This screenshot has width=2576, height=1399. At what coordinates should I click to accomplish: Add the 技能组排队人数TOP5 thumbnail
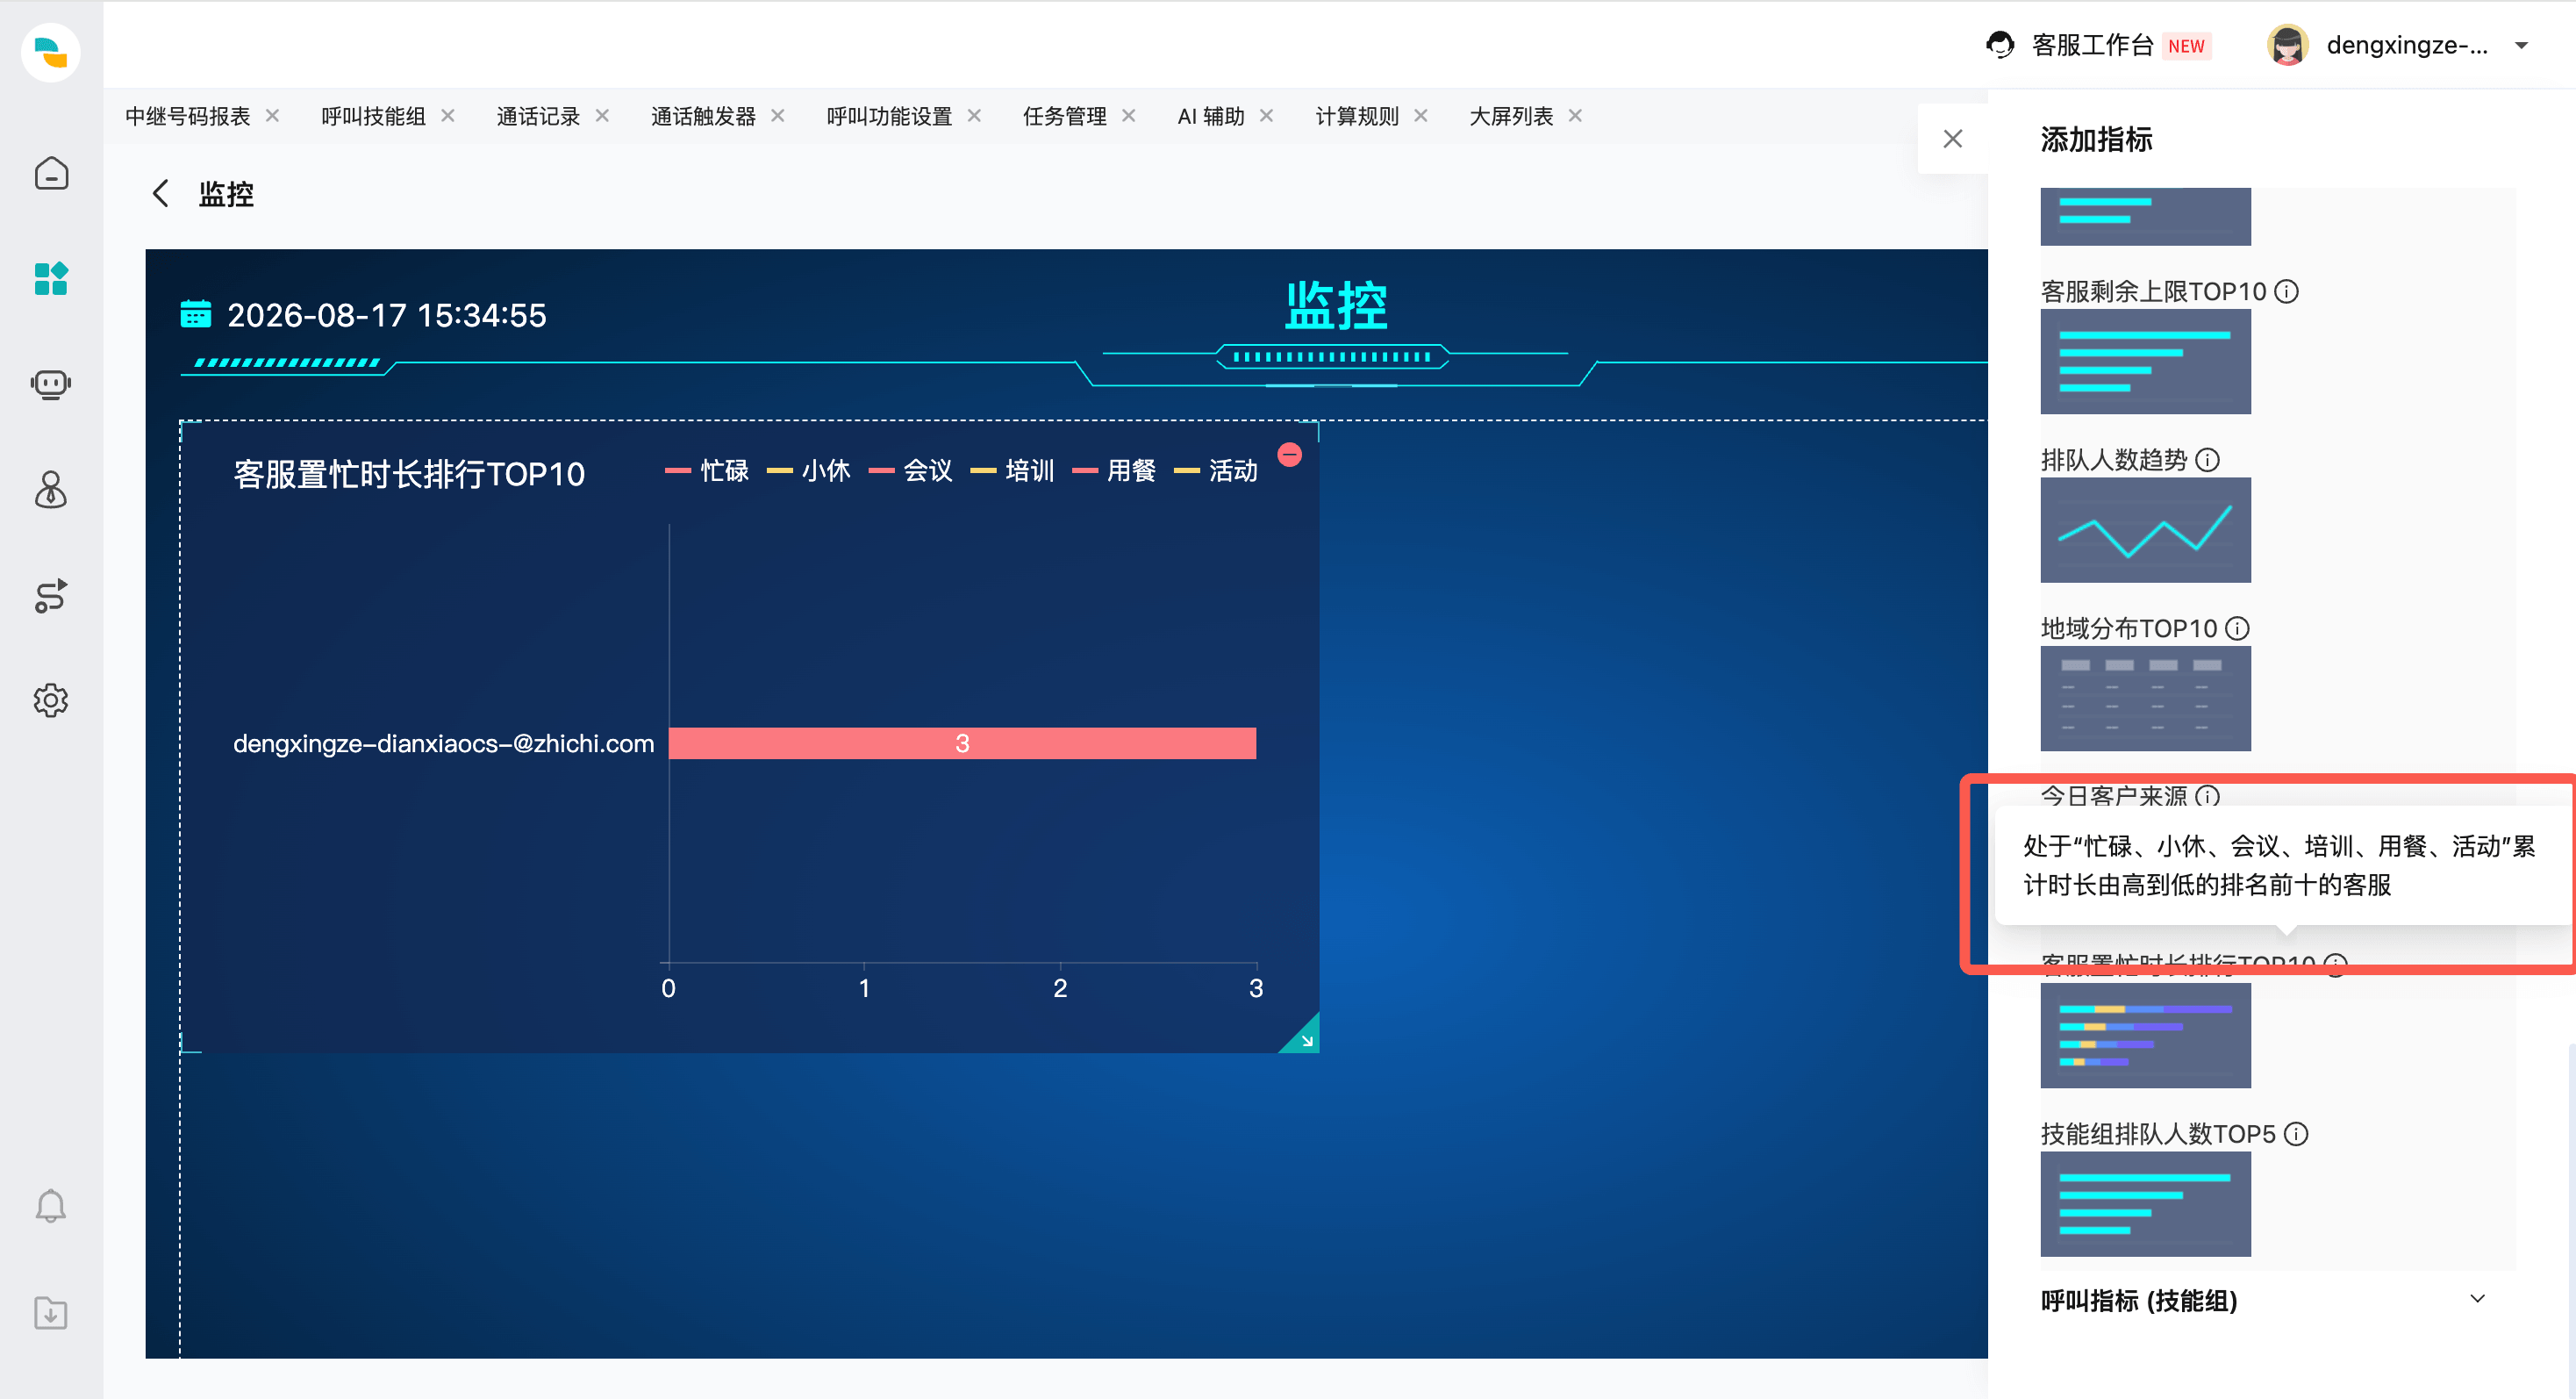[x=2145, y=1204]
